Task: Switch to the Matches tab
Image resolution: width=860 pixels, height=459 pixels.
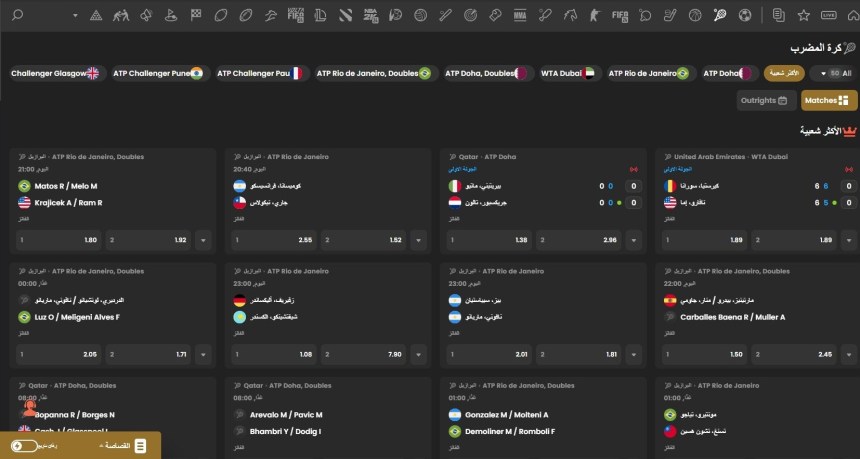Action: click(x=829, y=100)
